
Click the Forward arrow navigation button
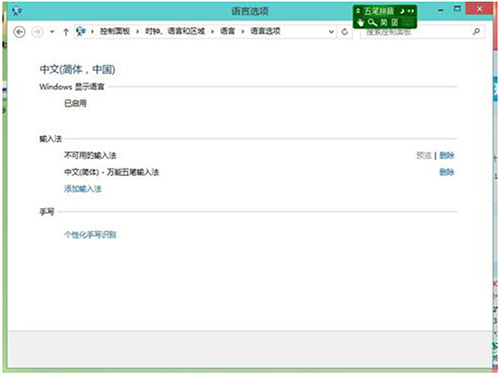(37, 32)
